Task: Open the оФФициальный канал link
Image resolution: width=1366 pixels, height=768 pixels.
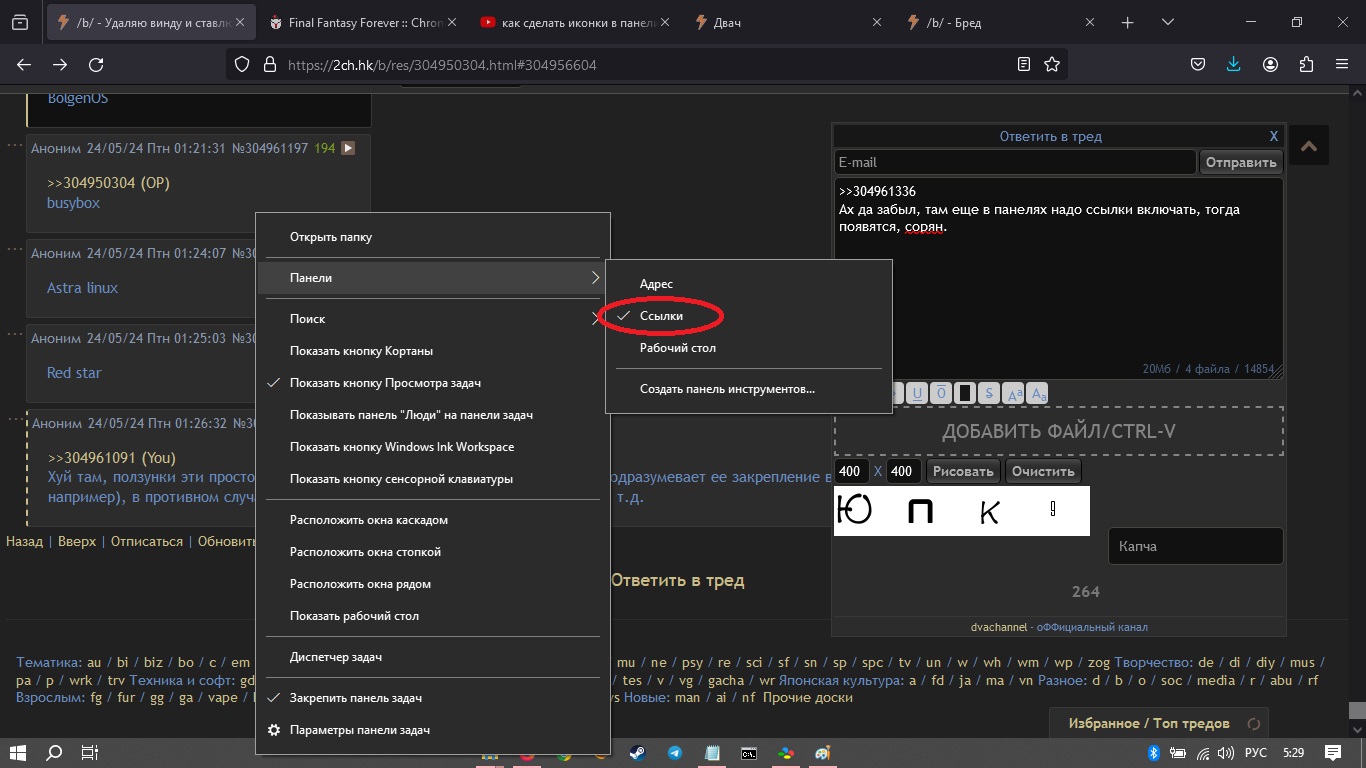Action: click(1092, 627)
